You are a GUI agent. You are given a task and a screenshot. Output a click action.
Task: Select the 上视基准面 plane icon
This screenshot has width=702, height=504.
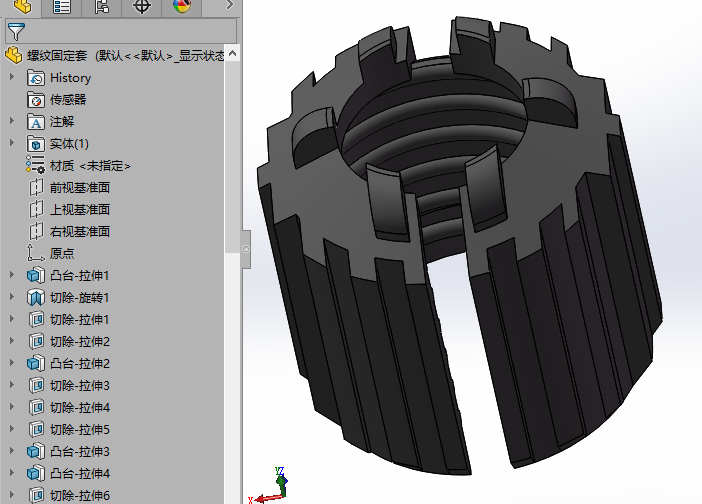click(x=36, y=209)
